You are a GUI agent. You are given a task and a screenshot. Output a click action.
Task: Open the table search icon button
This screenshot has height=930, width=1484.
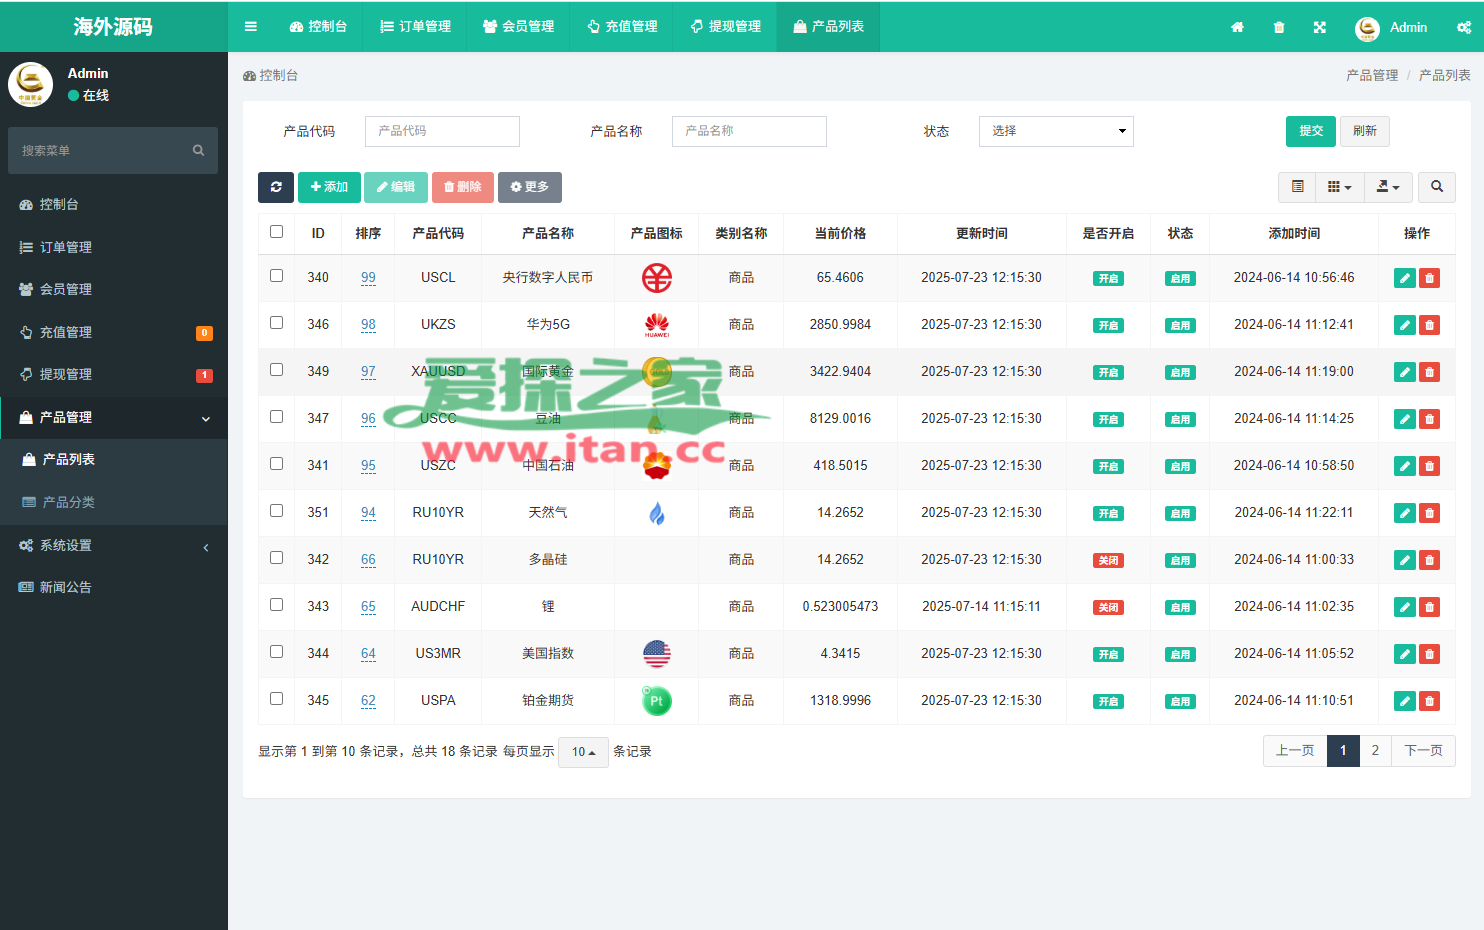coord(1437,187)
